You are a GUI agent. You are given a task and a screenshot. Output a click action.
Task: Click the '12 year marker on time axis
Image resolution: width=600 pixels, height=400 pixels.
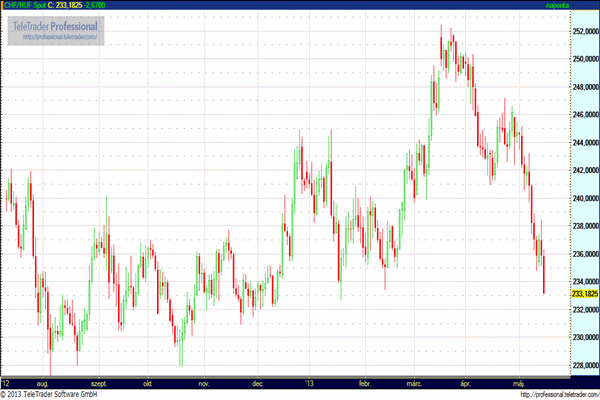tap(6, 382)
